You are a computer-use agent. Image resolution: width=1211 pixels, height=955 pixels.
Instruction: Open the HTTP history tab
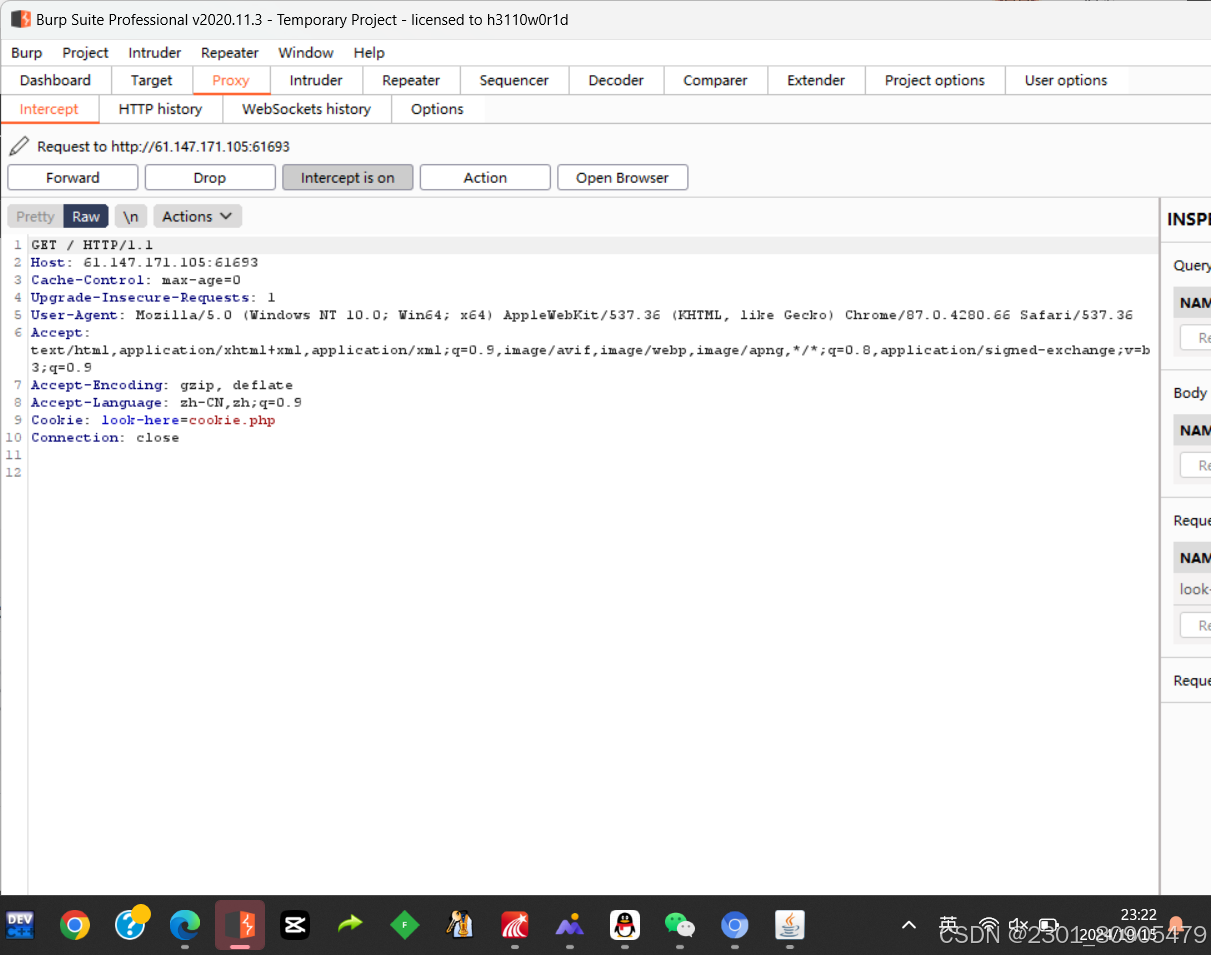point(160,109)
